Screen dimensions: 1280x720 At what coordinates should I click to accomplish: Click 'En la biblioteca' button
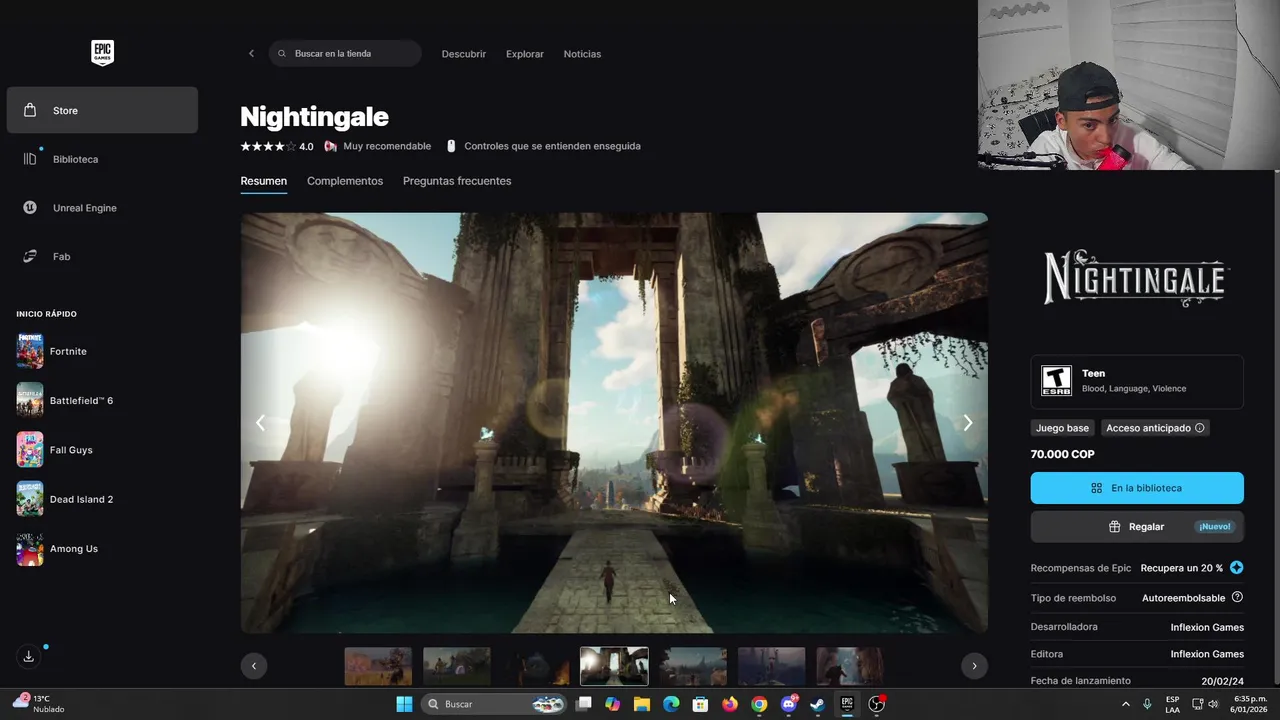(1137, 488)
